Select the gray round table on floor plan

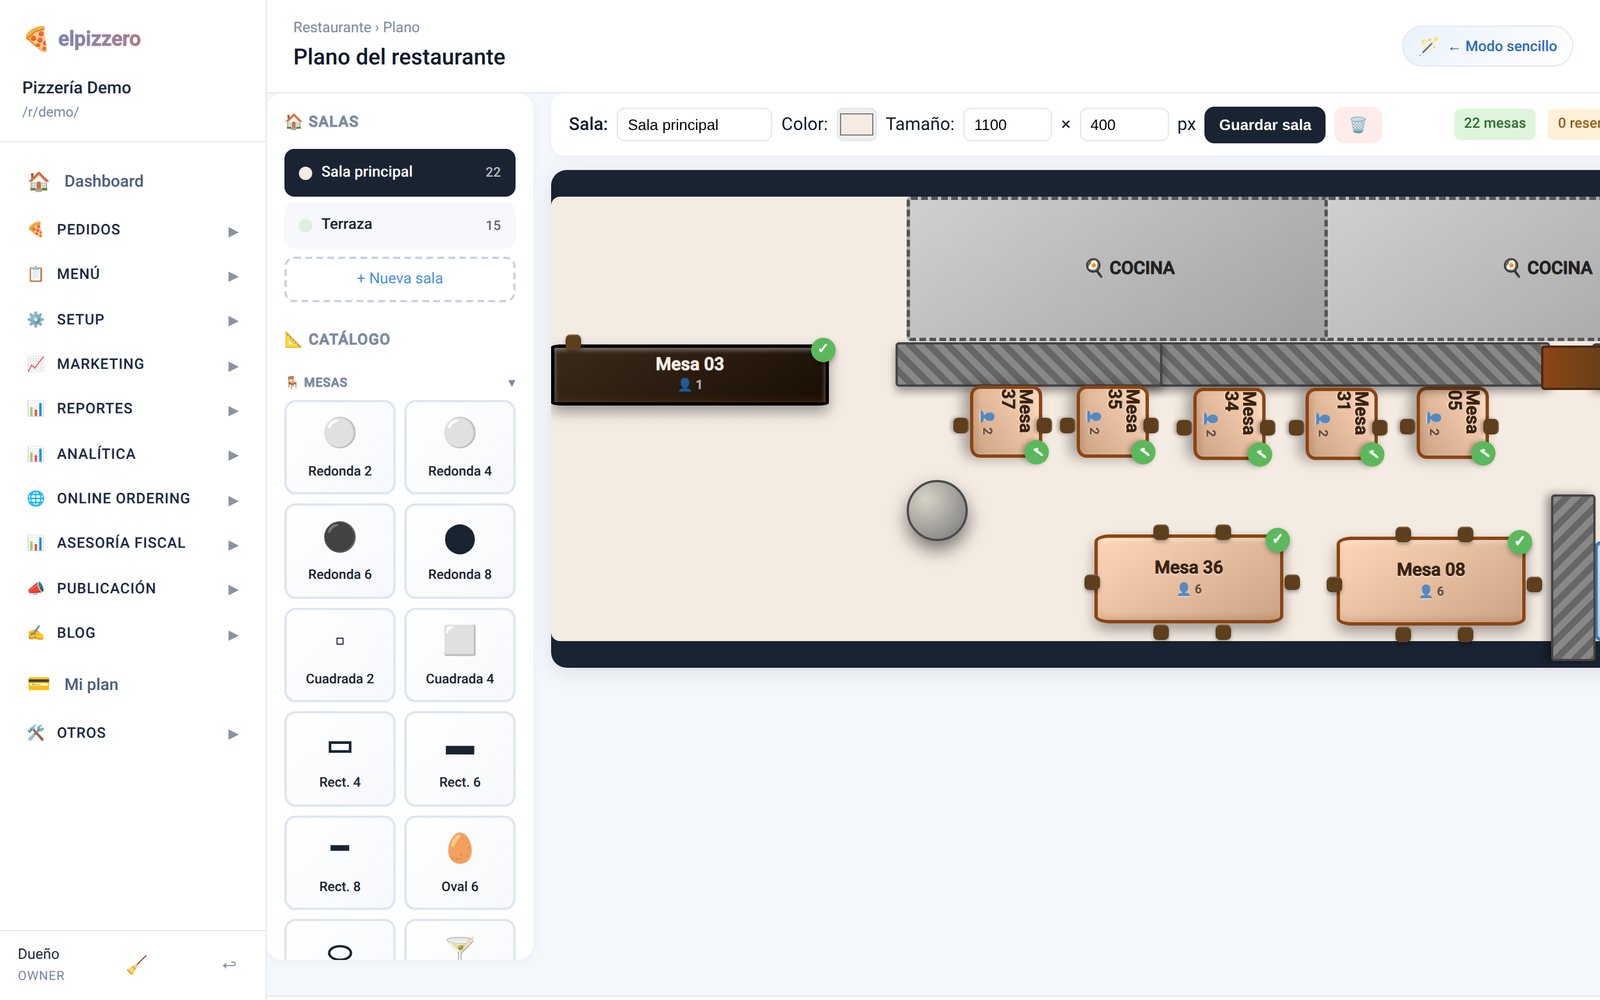coord(937,511)
